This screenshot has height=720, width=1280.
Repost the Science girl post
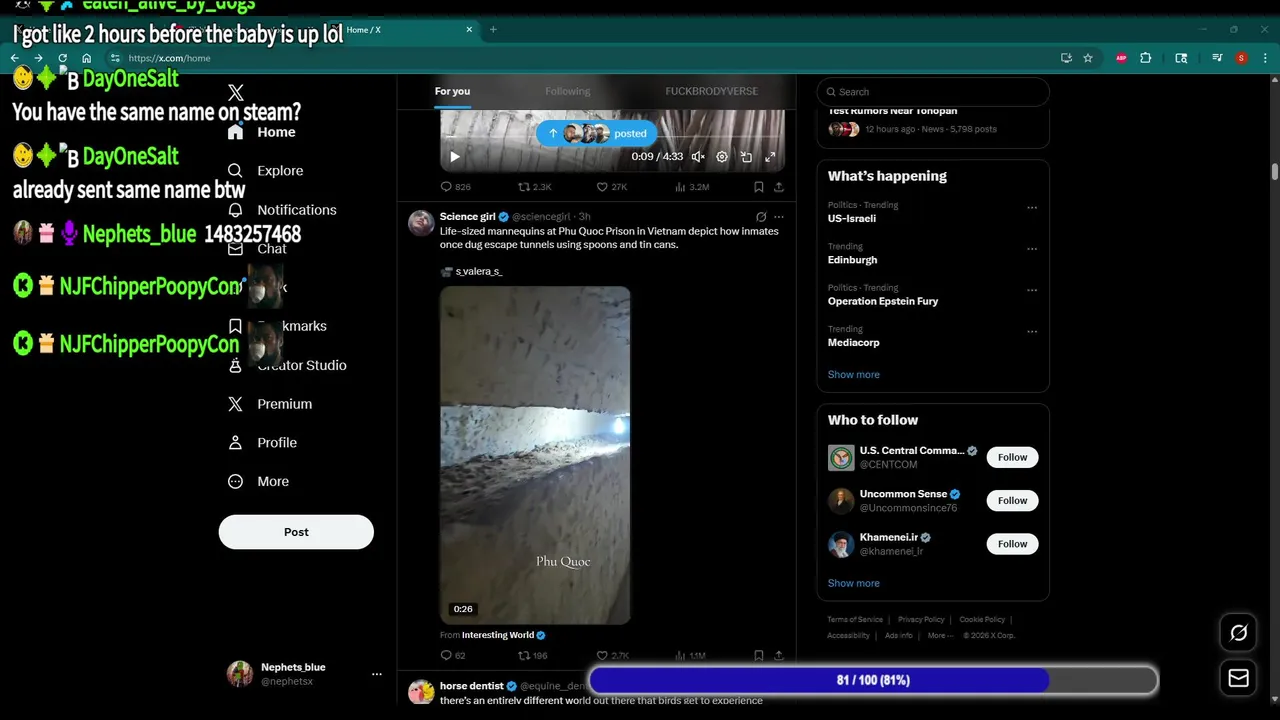click(532, 656)
